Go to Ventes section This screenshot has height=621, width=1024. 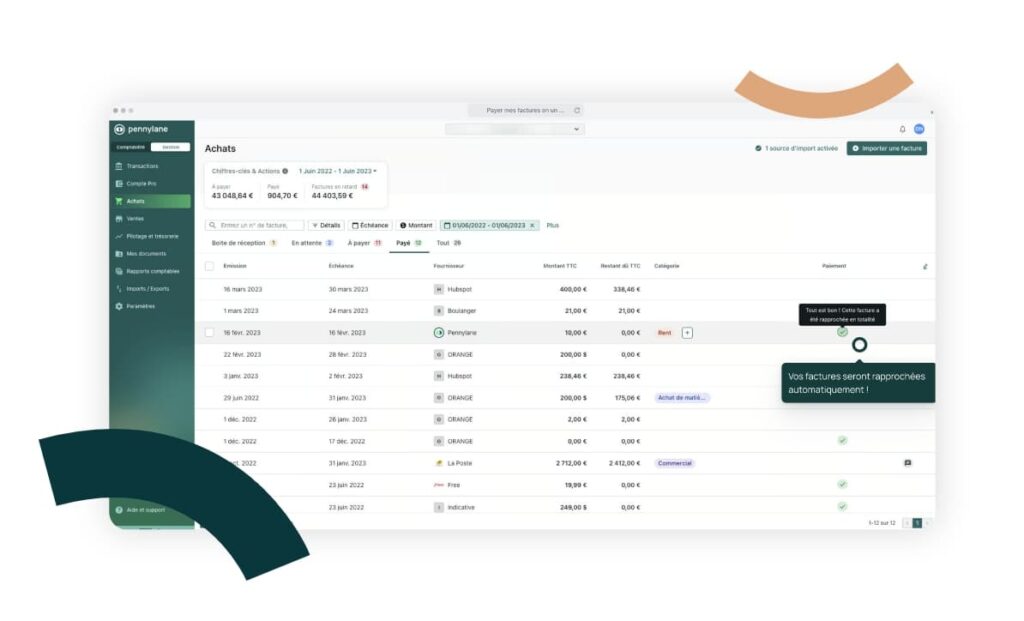click(x=135, y=218)
